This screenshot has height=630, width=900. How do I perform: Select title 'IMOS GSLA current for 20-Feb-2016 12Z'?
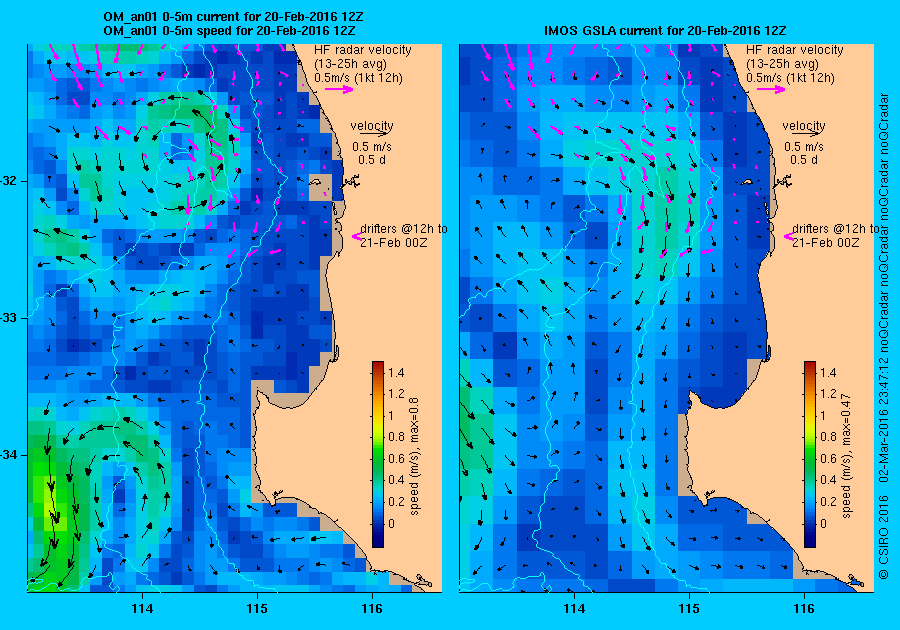tap(665, 30)
